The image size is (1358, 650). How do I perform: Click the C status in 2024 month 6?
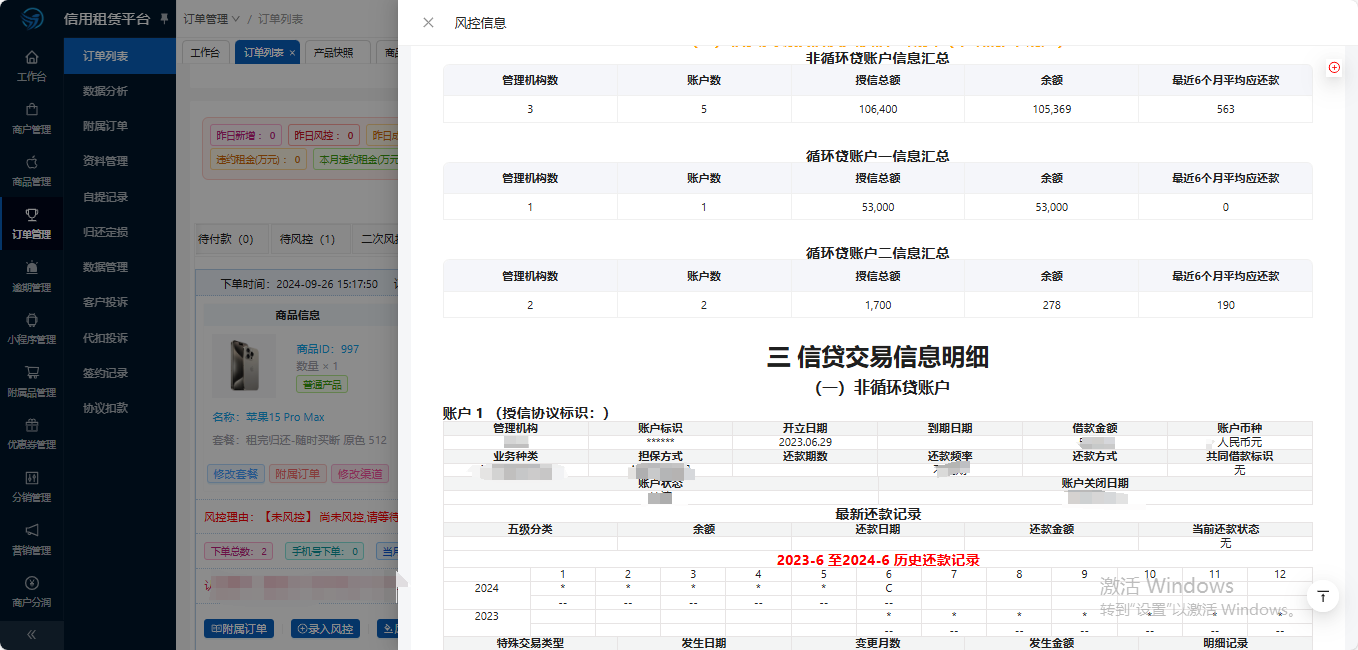click(x=889, y=588)
